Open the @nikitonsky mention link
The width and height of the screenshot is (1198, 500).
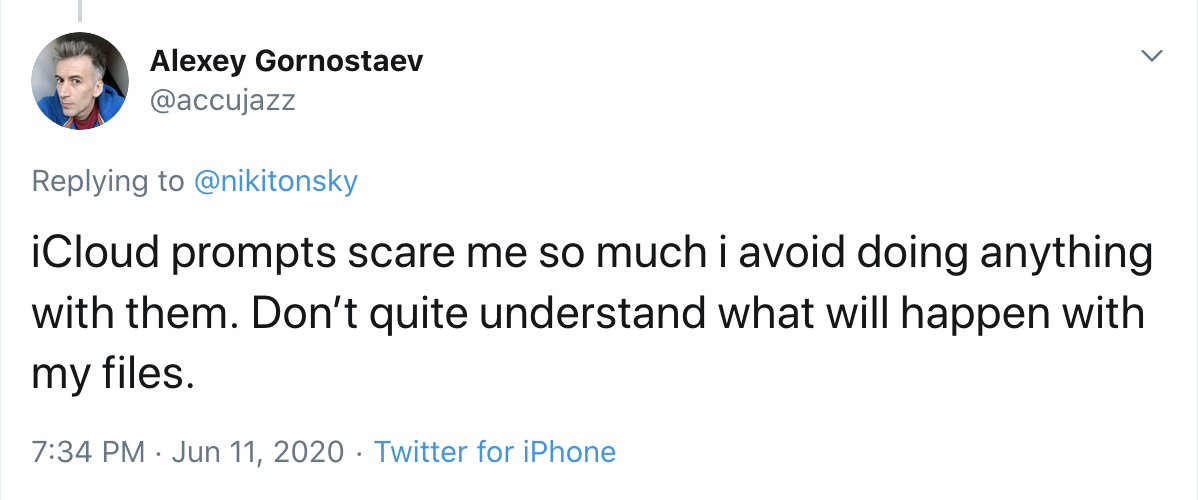[275, 181]
